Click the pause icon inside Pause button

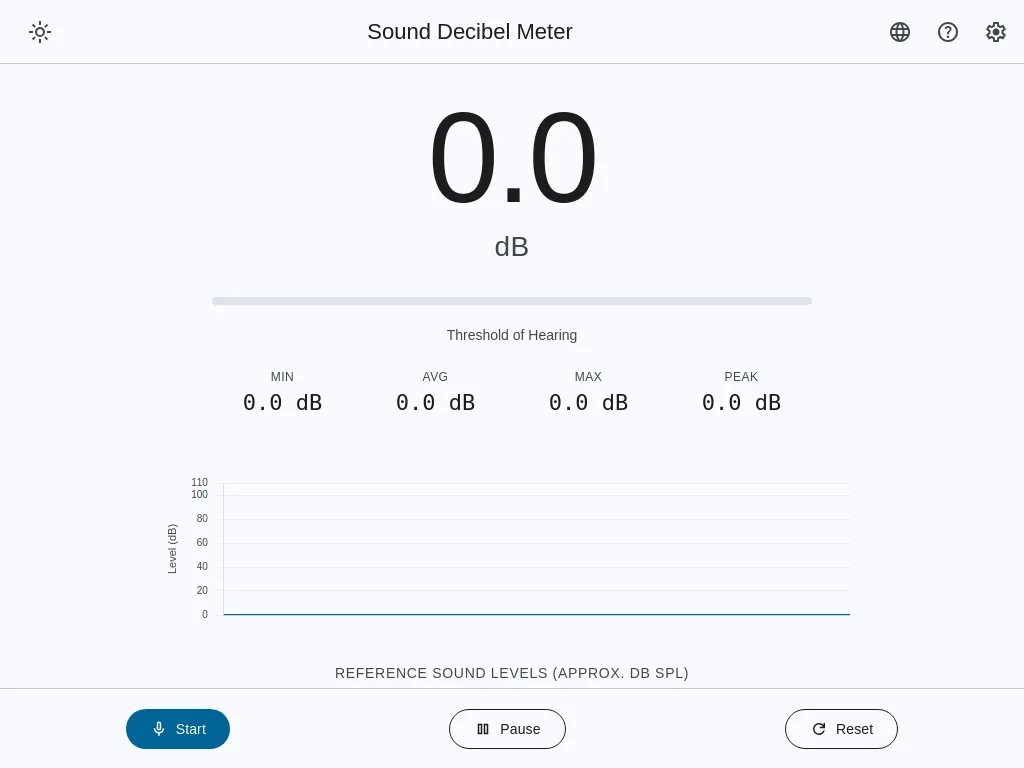(x=483, y=729)
